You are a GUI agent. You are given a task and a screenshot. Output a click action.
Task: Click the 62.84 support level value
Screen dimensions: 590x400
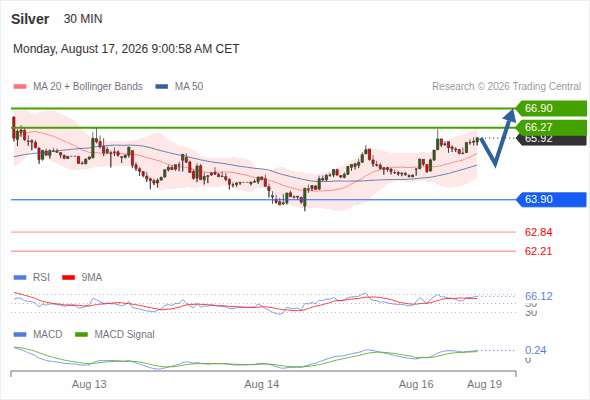coord(538,232)
